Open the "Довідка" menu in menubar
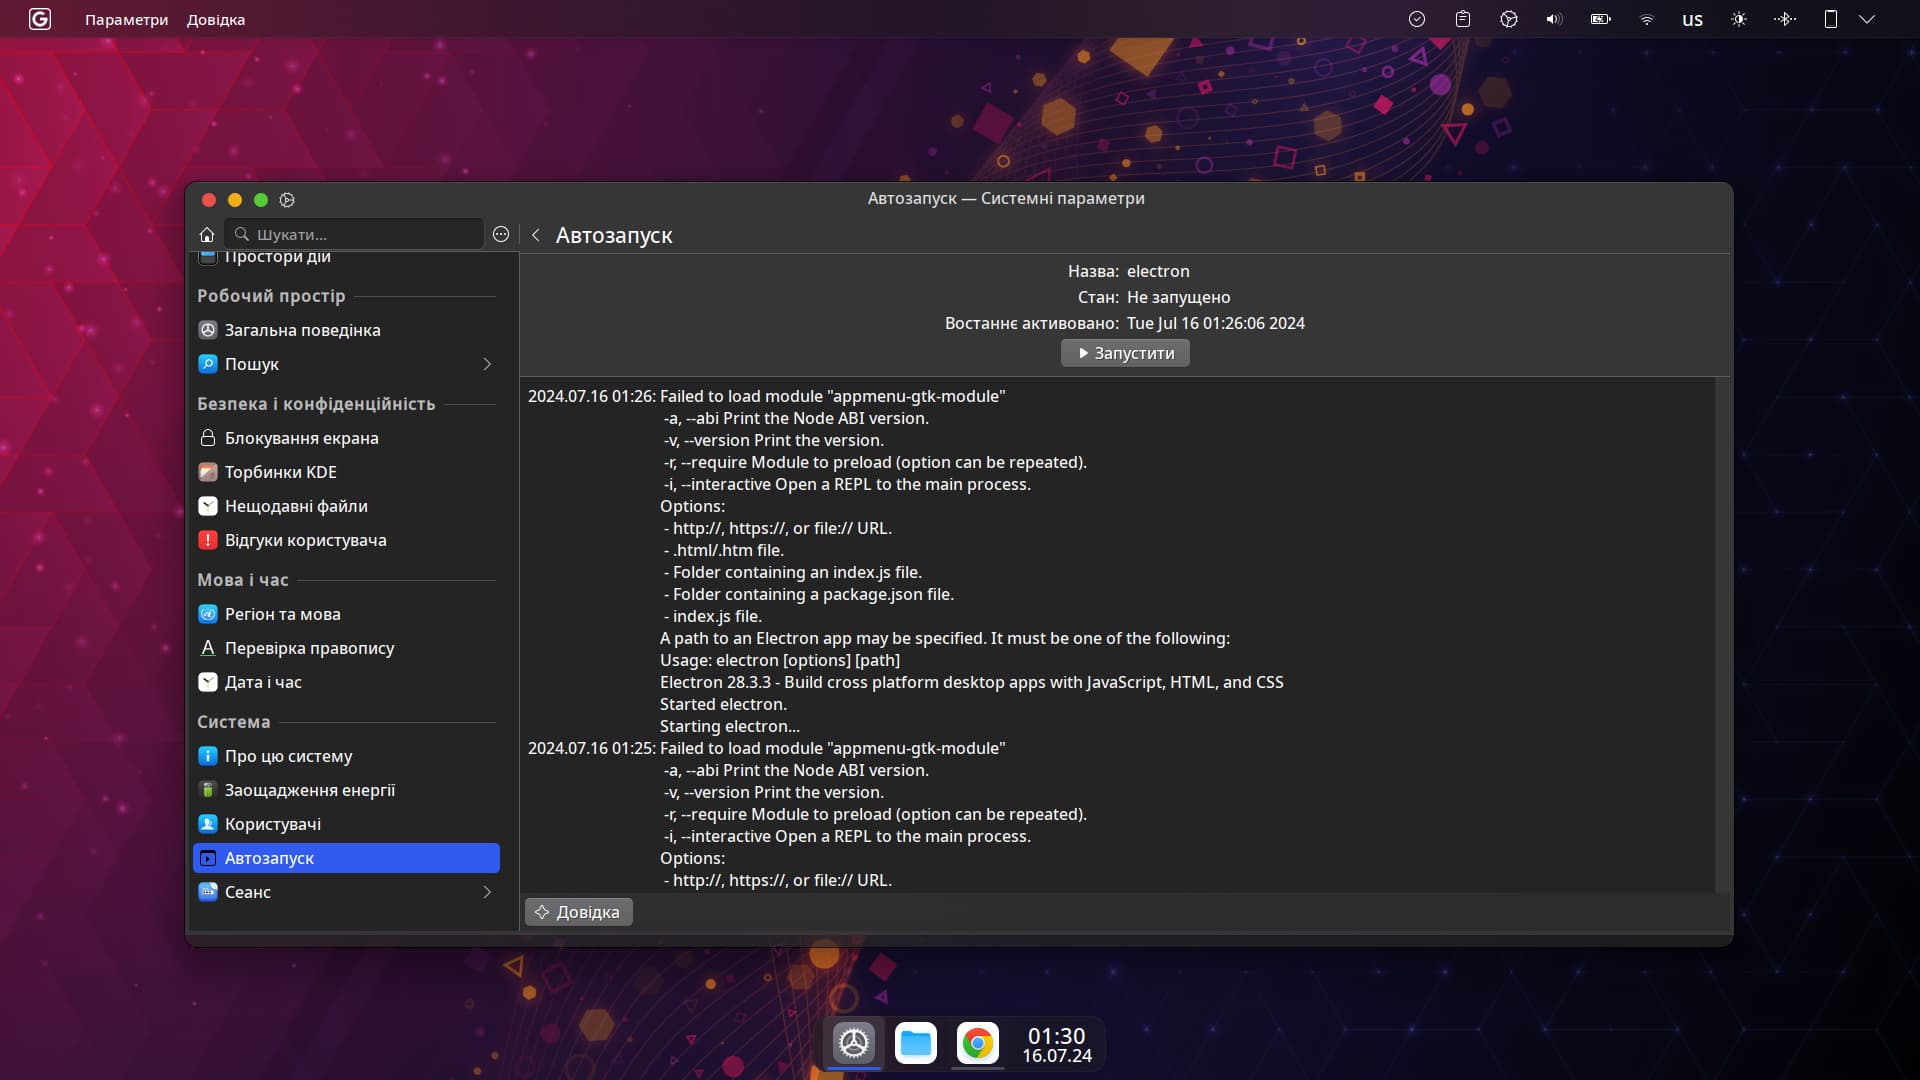The height and width of the screenshot is (1080, 1920). [216, 19]
